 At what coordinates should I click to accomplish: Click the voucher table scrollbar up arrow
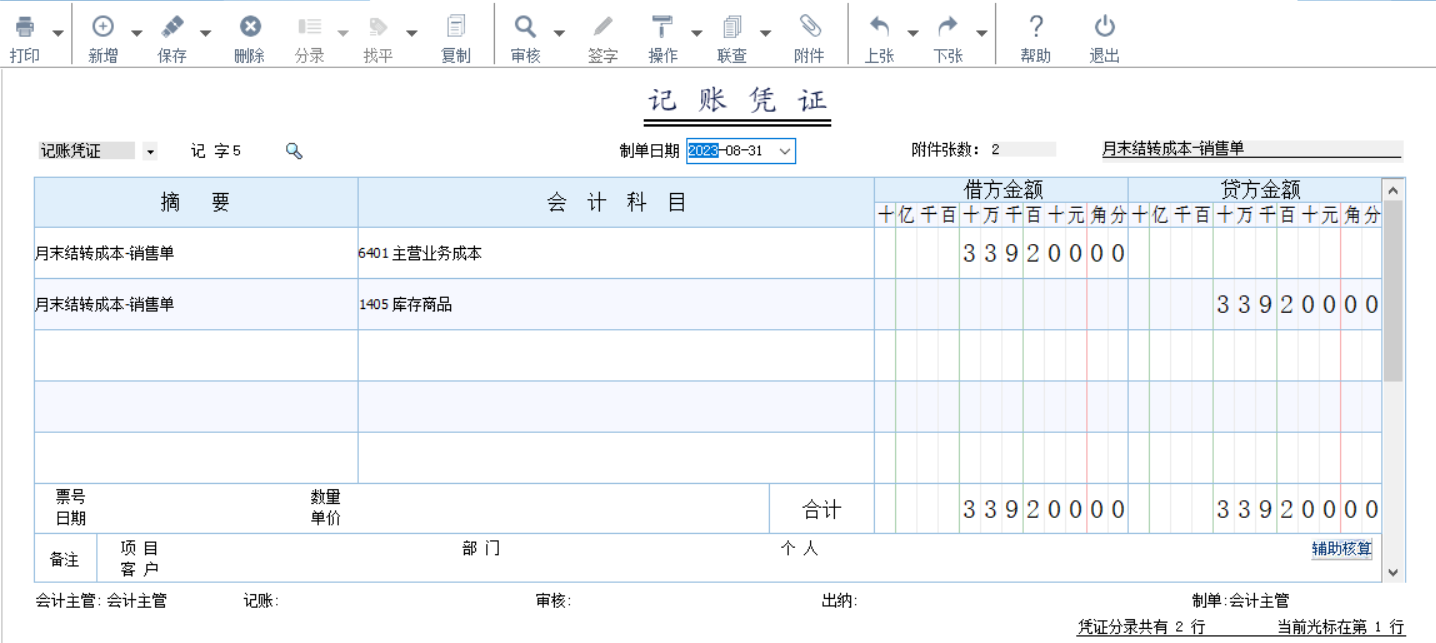point(1393,189)
